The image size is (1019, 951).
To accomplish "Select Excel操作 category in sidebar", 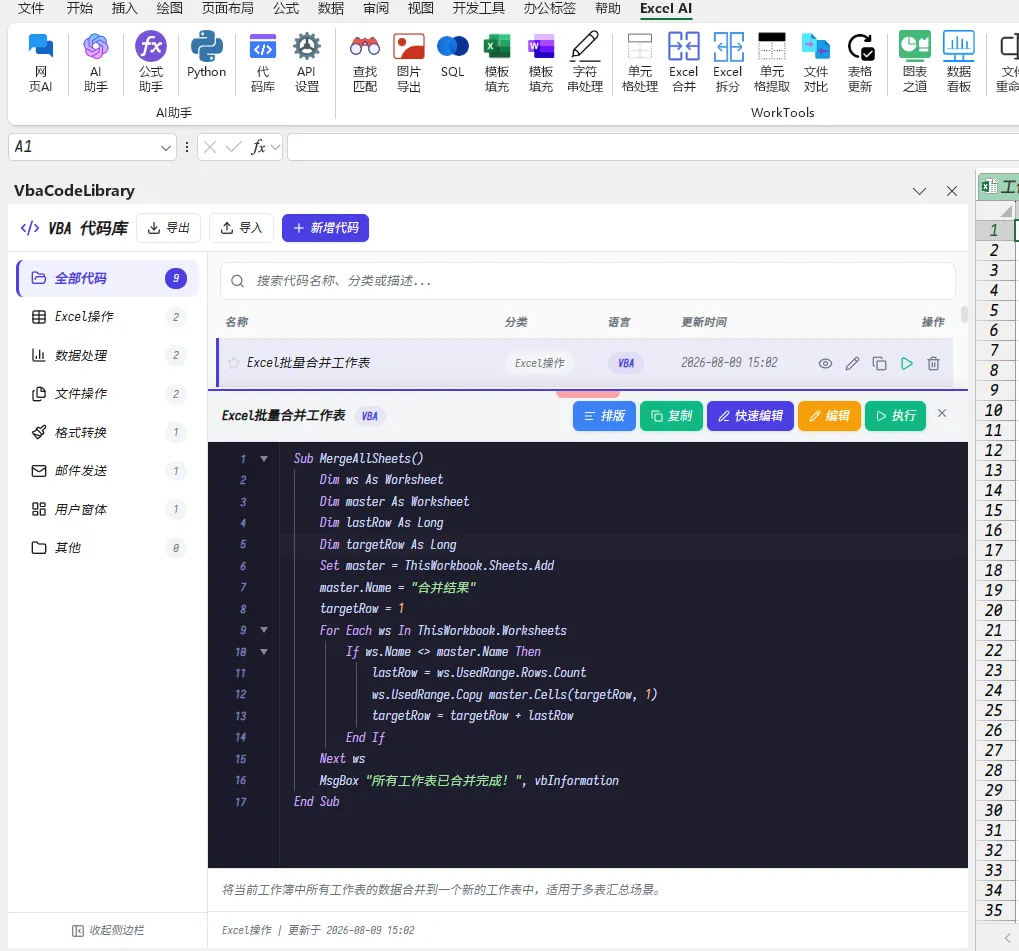I will pos(107,317).
